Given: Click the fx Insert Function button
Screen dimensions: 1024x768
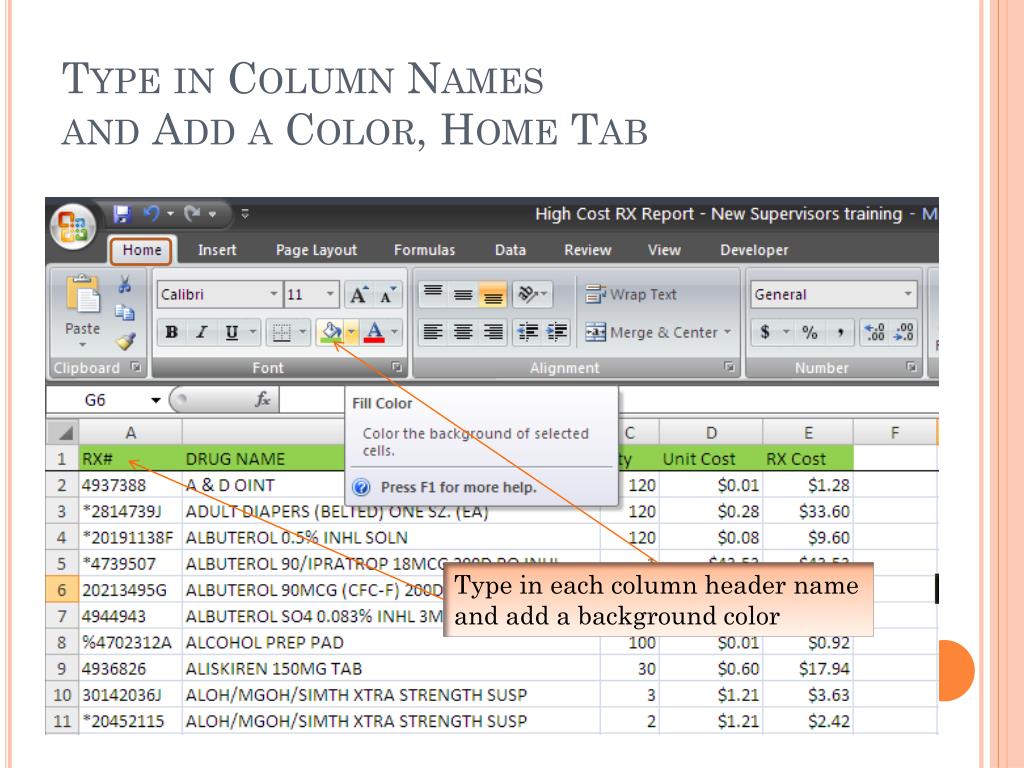Looking at the screenshot, I should click(263, 399).
